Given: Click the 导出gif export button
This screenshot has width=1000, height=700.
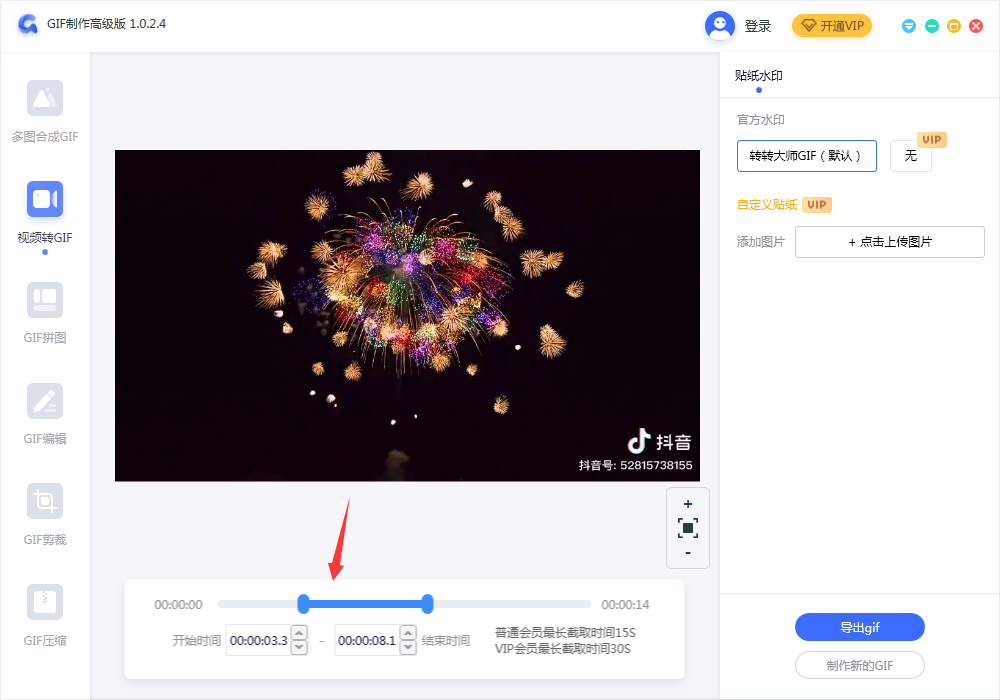Looking at the screenshot, I should tap(859, 627).
